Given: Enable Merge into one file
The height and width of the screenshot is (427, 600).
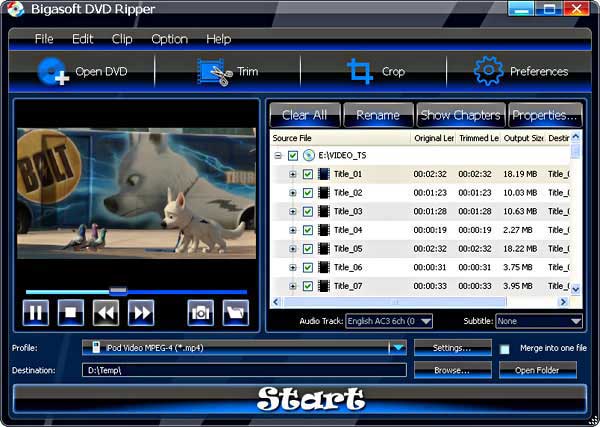Looking at the screenshot, I should coord(505,349).
